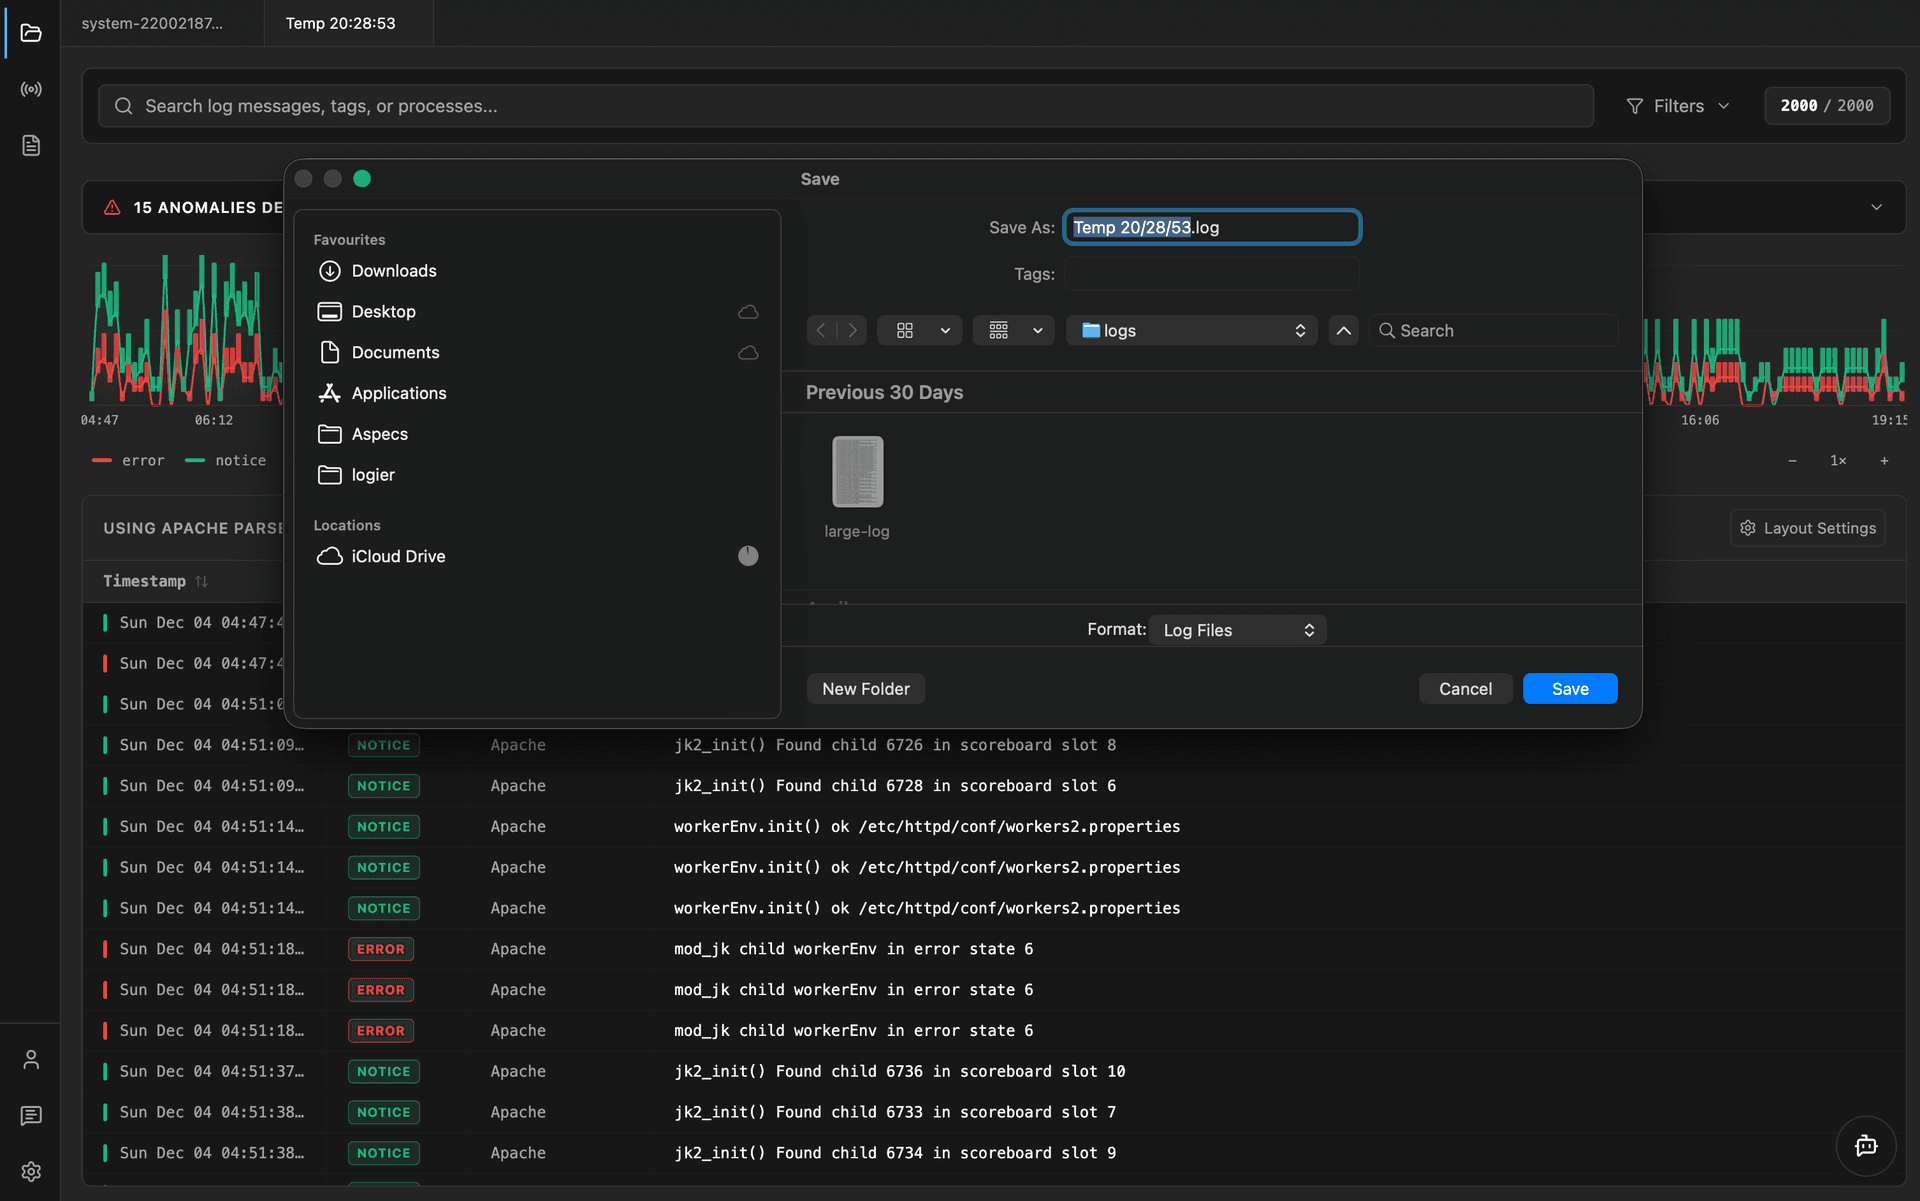This screenshot has height=1201, width=1920.
Task: Open grid view options chevron
Action: coord(945,330)
